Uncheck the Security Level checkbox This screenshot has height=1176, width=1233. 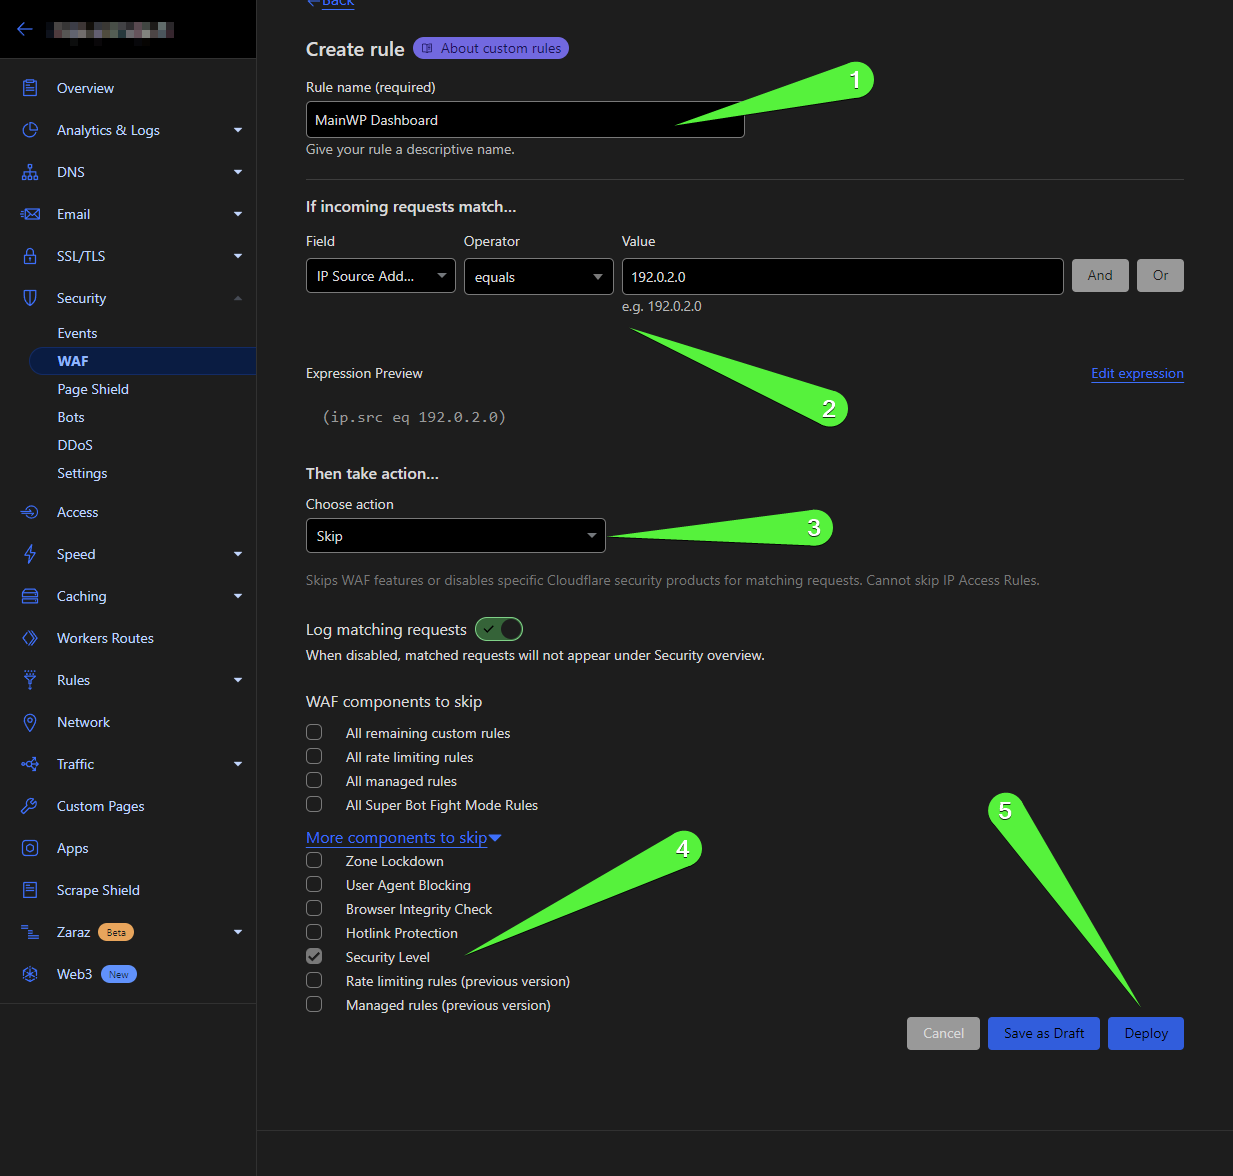pos(313,955)
